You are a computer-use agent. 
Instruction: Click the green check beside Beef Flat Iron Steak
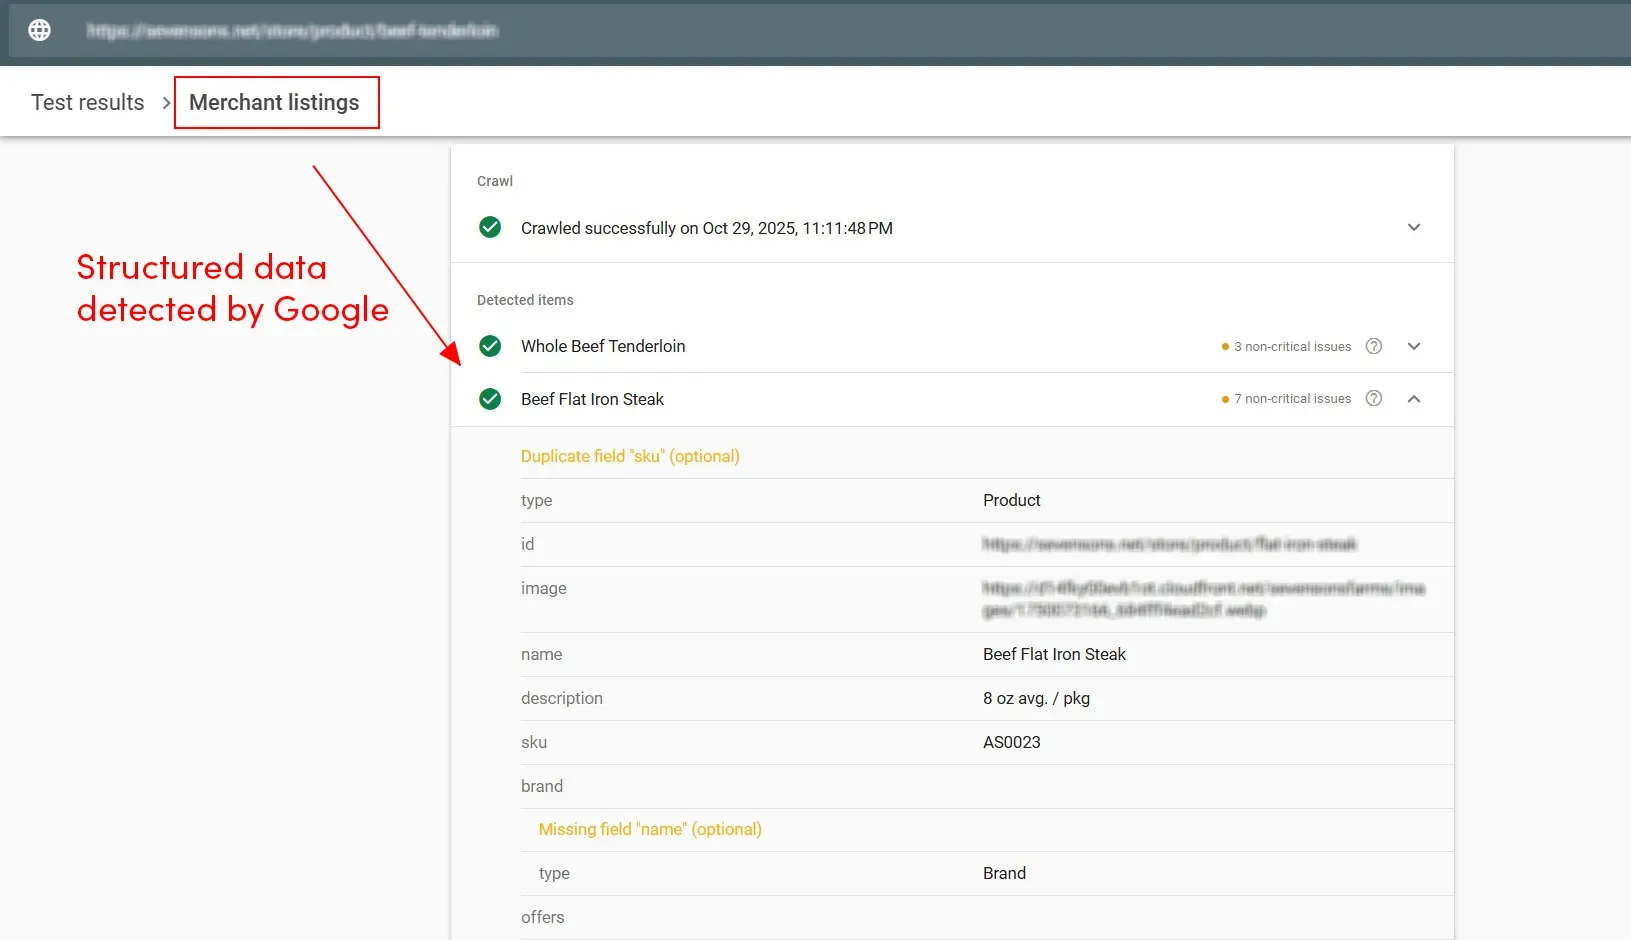(x=490, y=399)
